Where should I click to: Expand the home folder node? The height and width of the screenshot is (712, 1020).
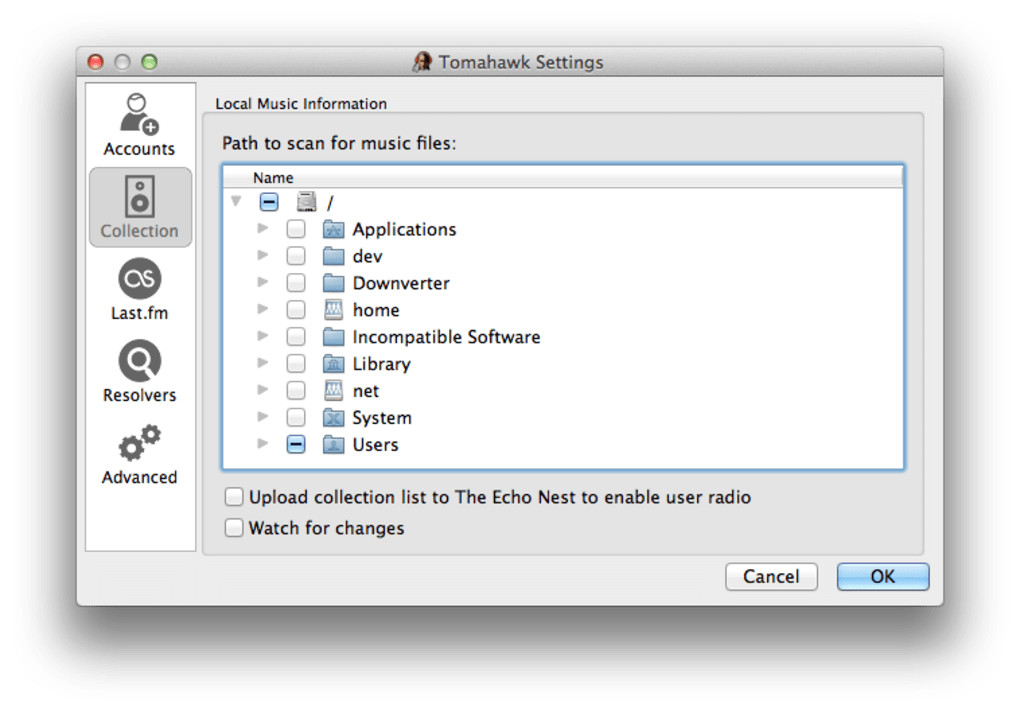[x=263, y=309]
